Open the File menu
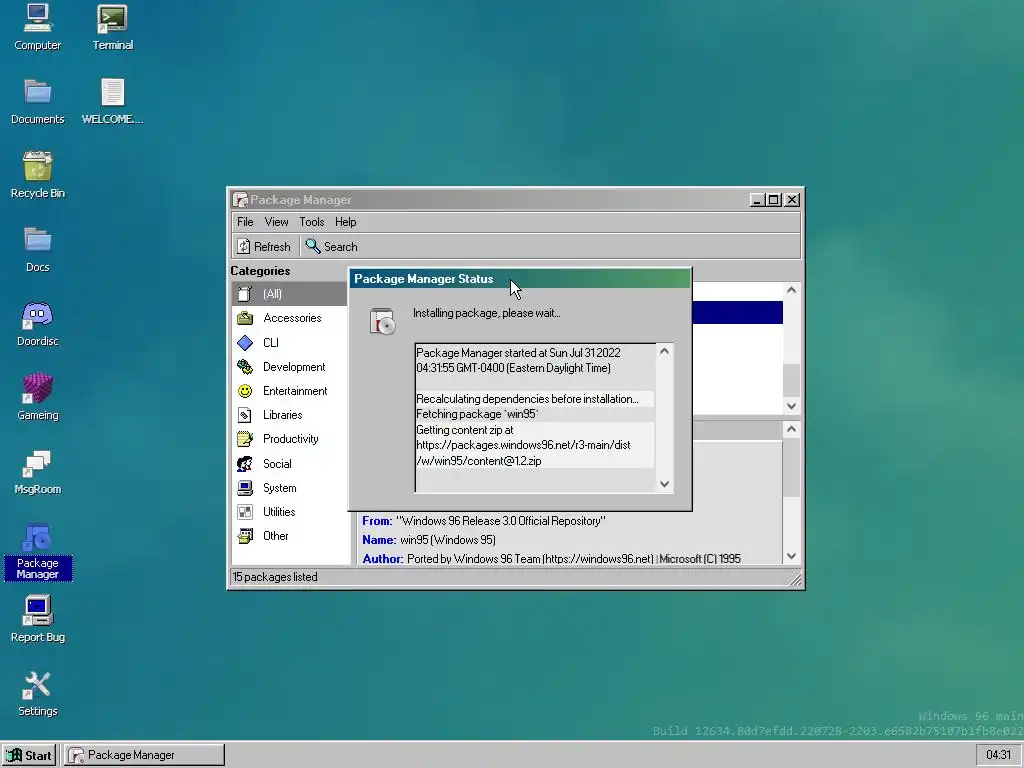This screenshot has width=1024, height=768. point(245,222)
